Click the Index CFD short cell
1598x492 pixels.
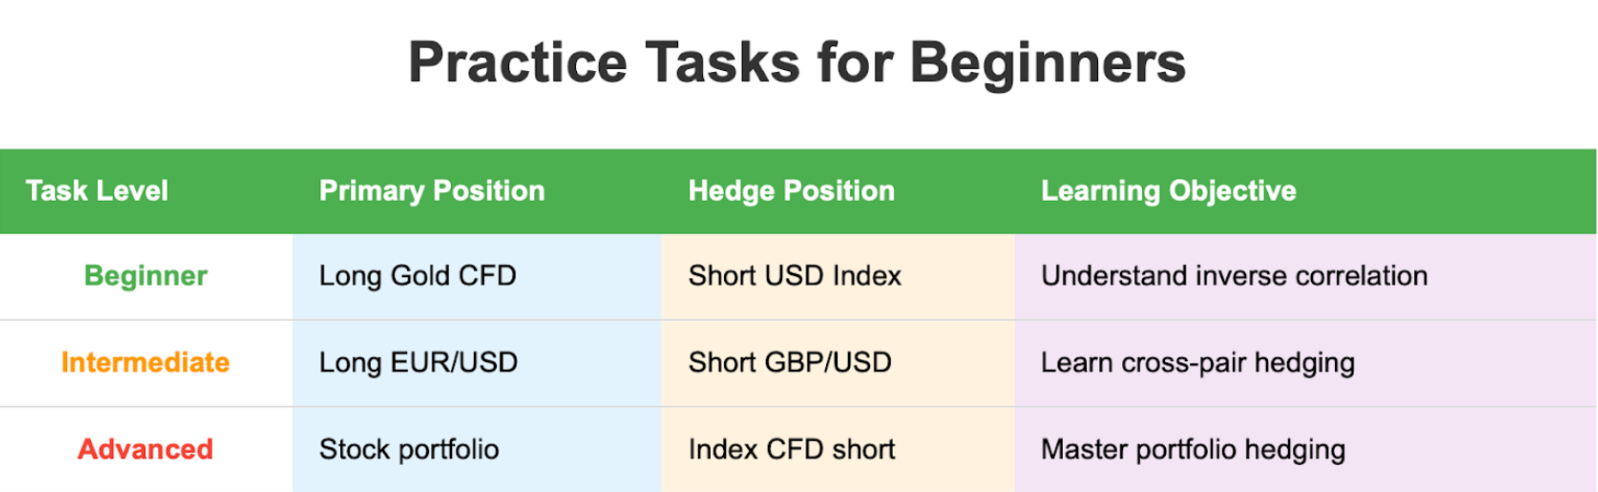point(792,449)
